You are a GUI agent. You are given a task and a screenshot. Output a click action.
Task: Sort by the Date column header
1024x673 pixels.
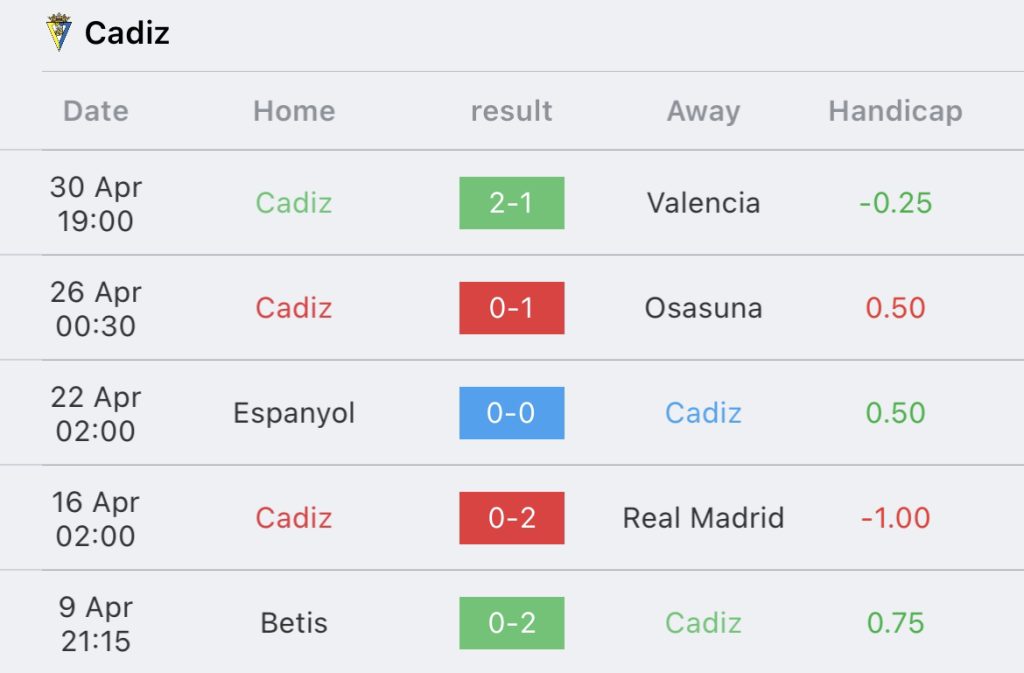(x=96, y=111)
